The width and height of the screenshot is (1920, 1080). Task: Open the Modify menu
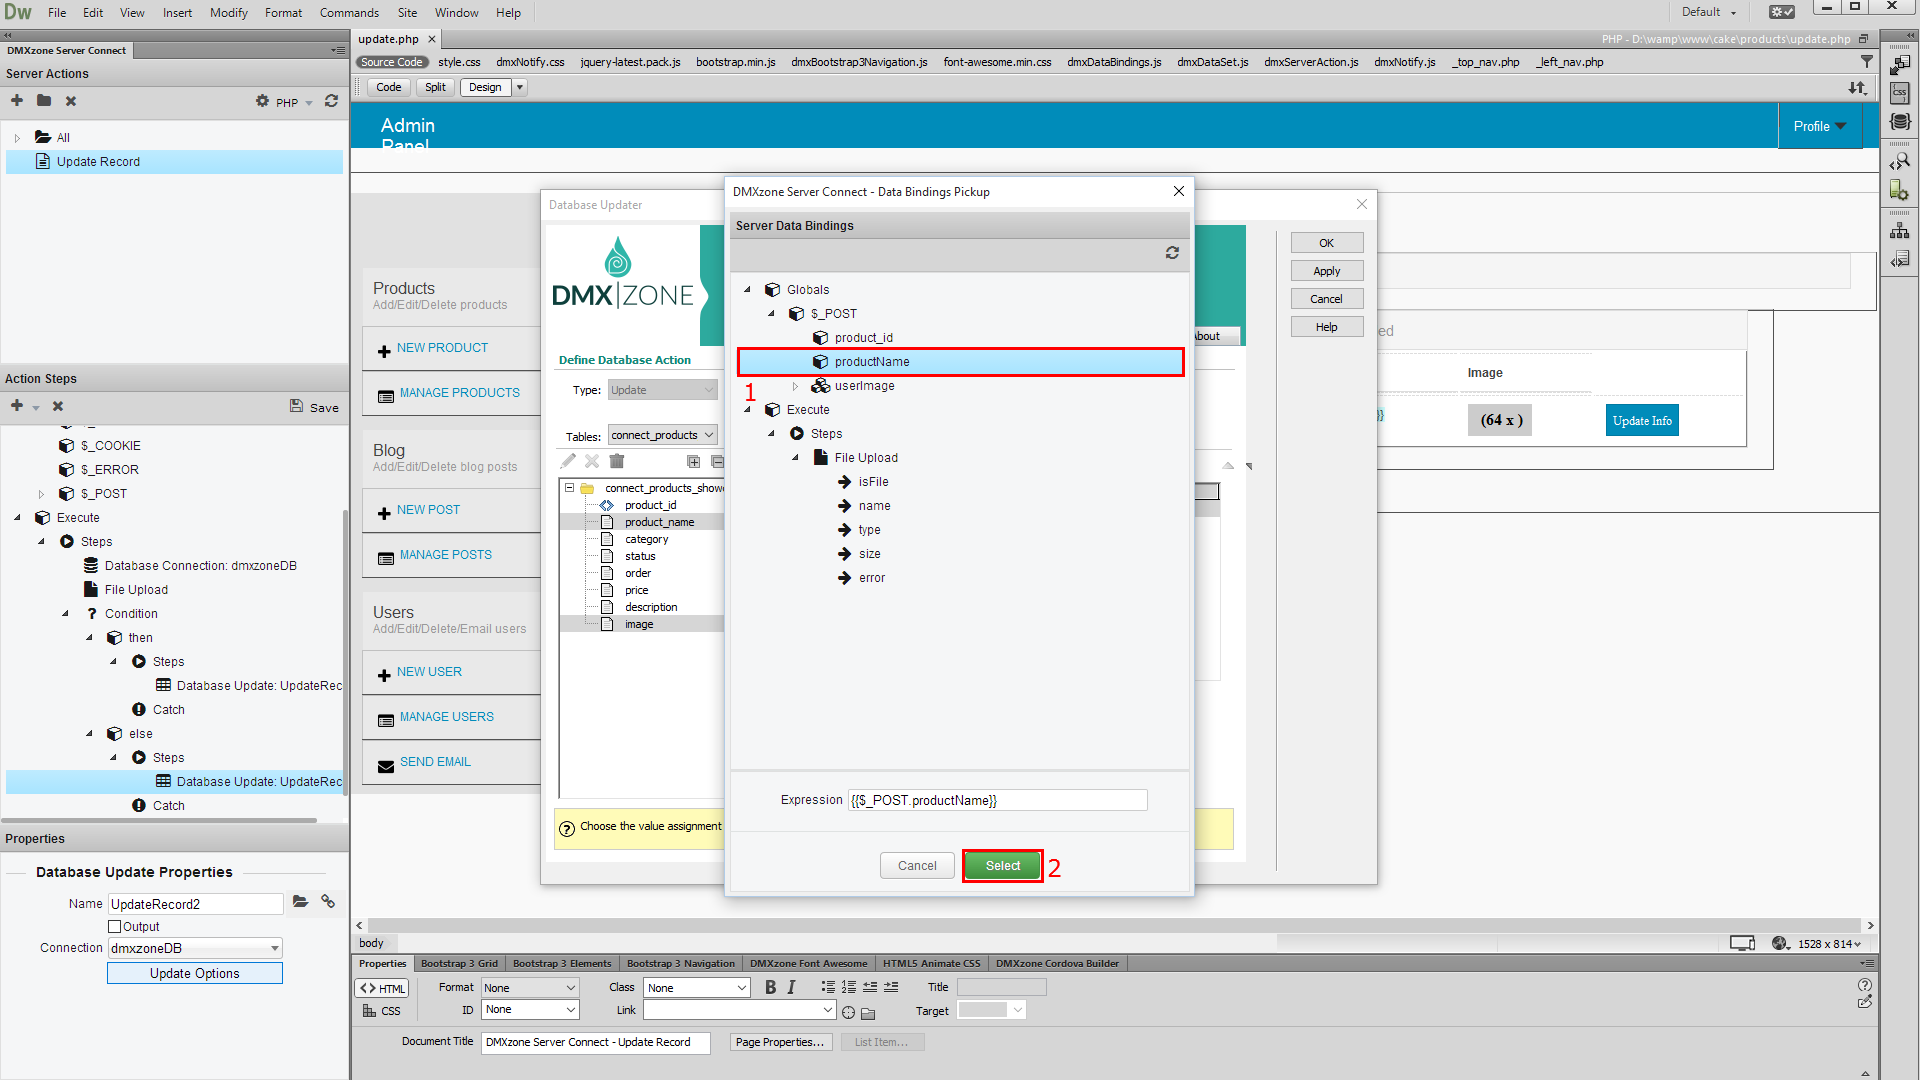click(x=228, y=13)
